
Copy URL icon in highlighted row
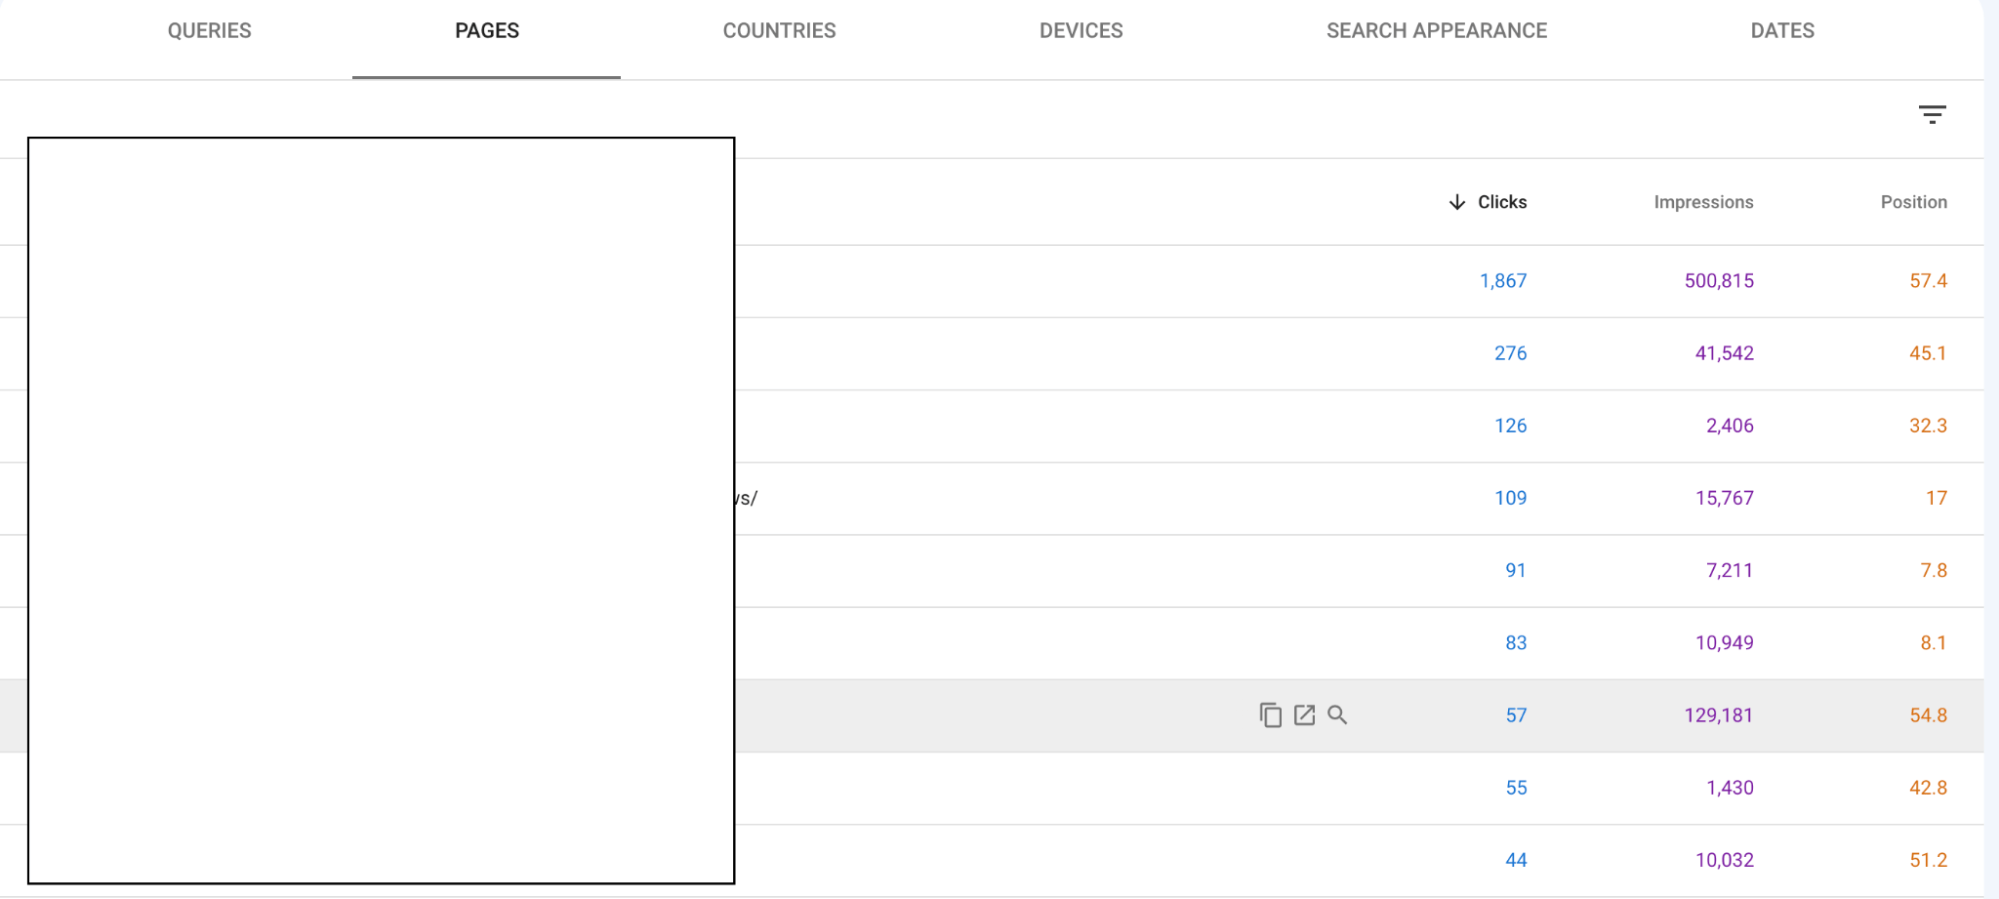pos(1270,715)
